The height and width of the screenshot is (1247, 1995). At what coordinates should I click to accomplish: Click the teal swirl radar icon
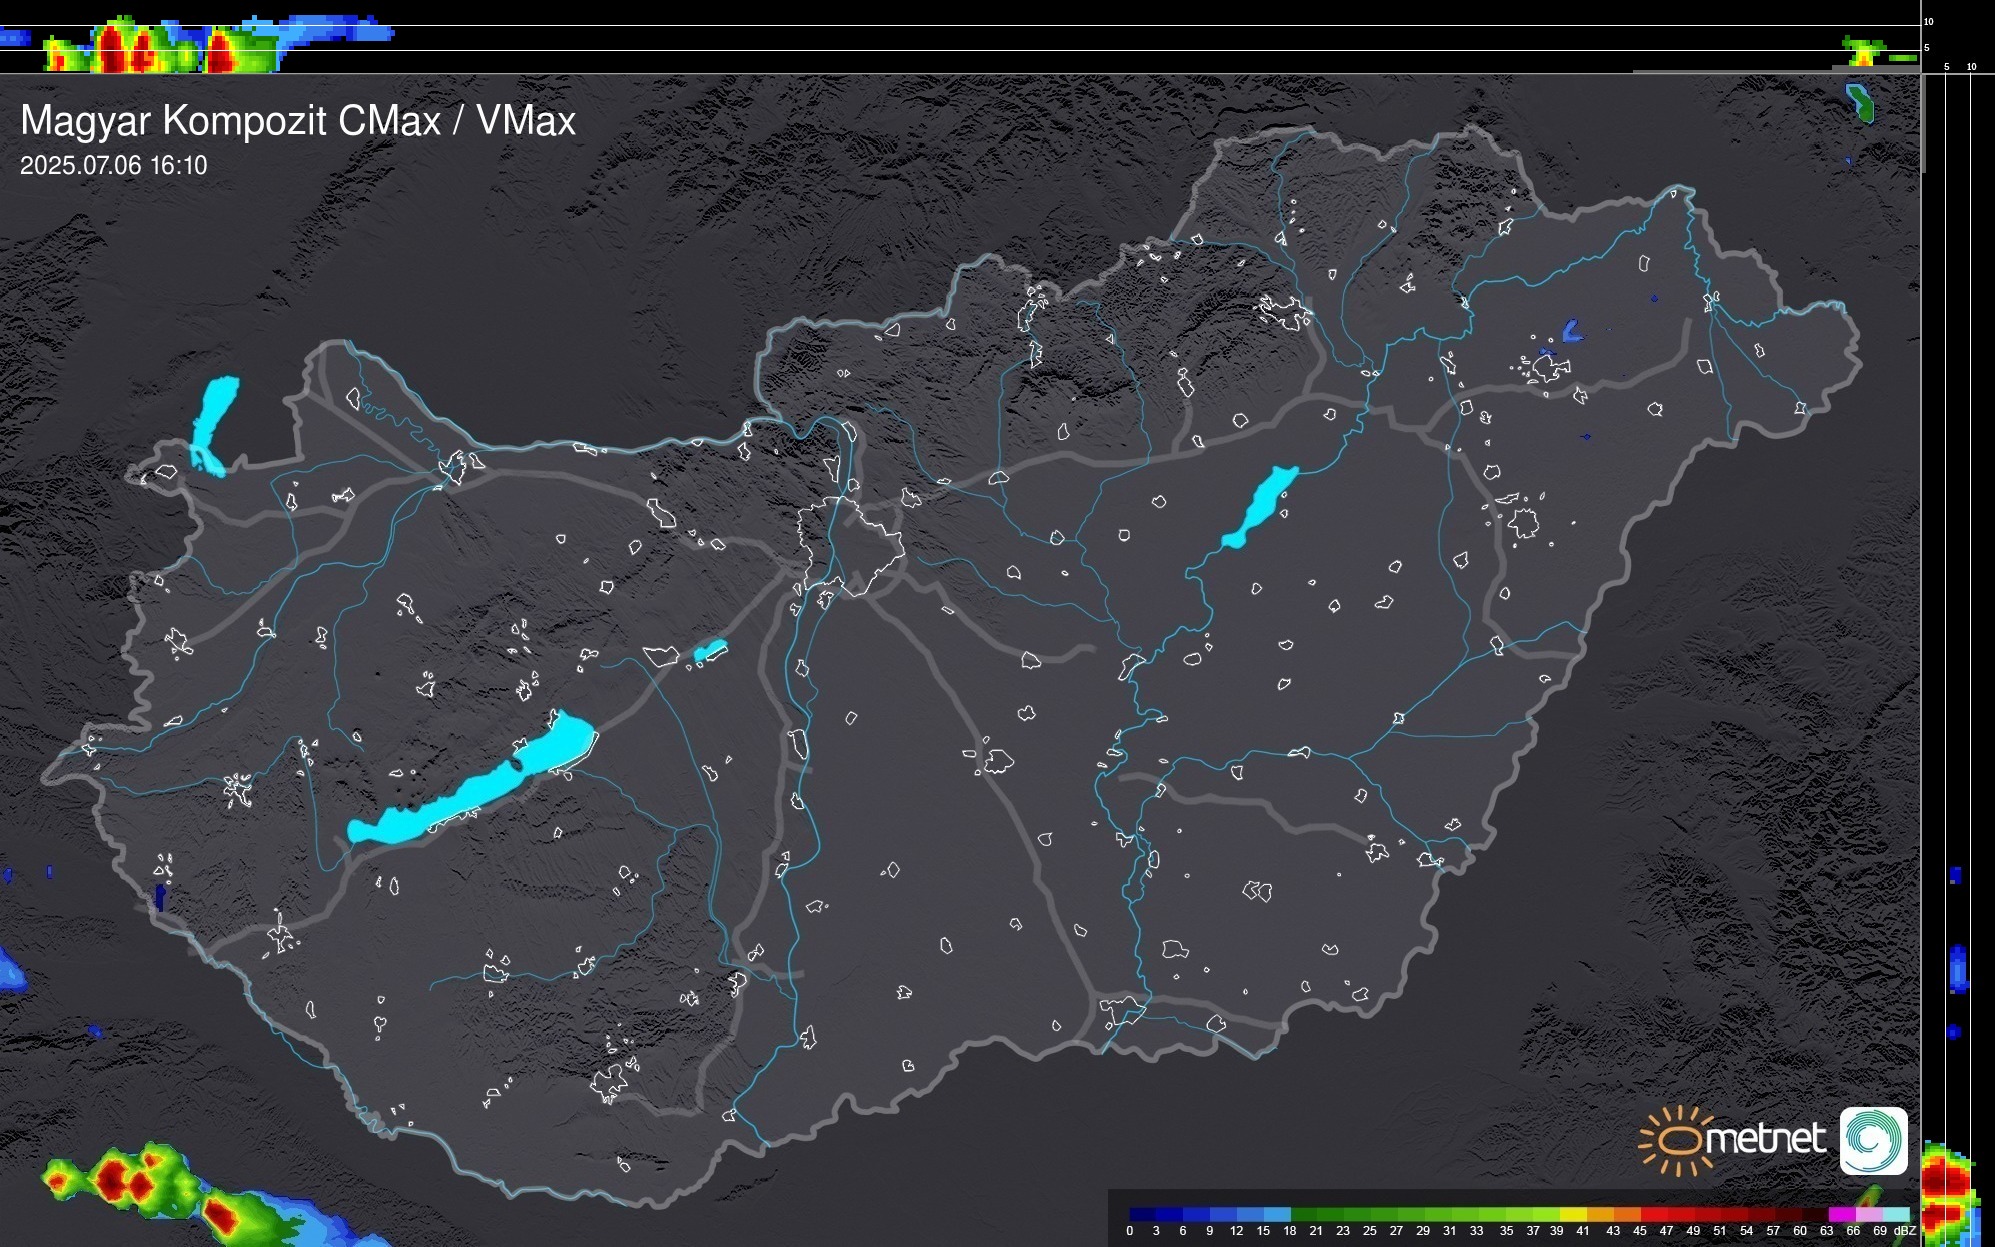pos(1873,1140)
